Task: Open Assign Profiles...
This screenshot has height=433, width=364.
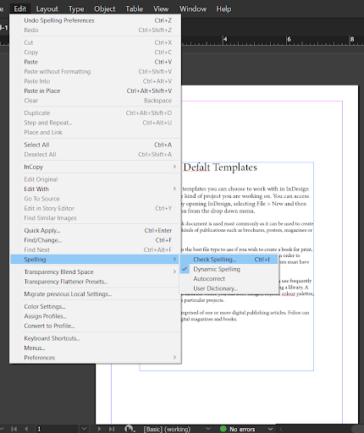Action: point(96,316)
